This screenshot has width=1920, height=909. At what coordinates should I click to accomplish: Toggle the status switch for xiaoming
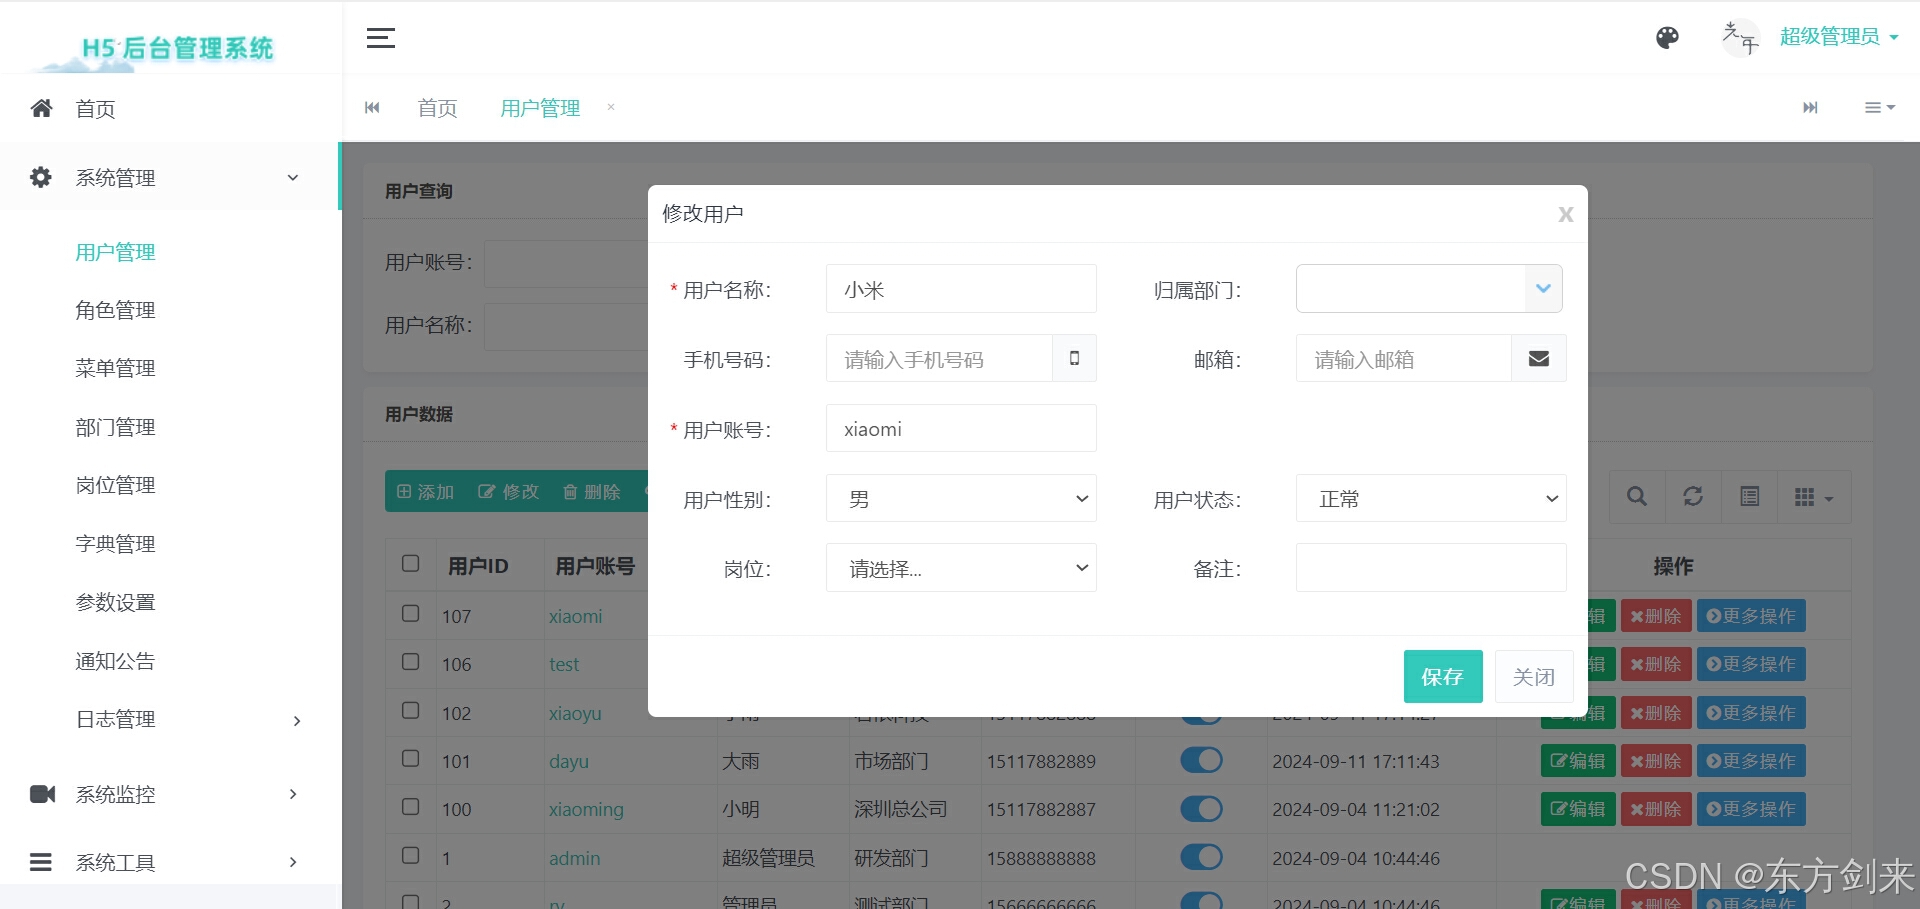click(1201, 808)
